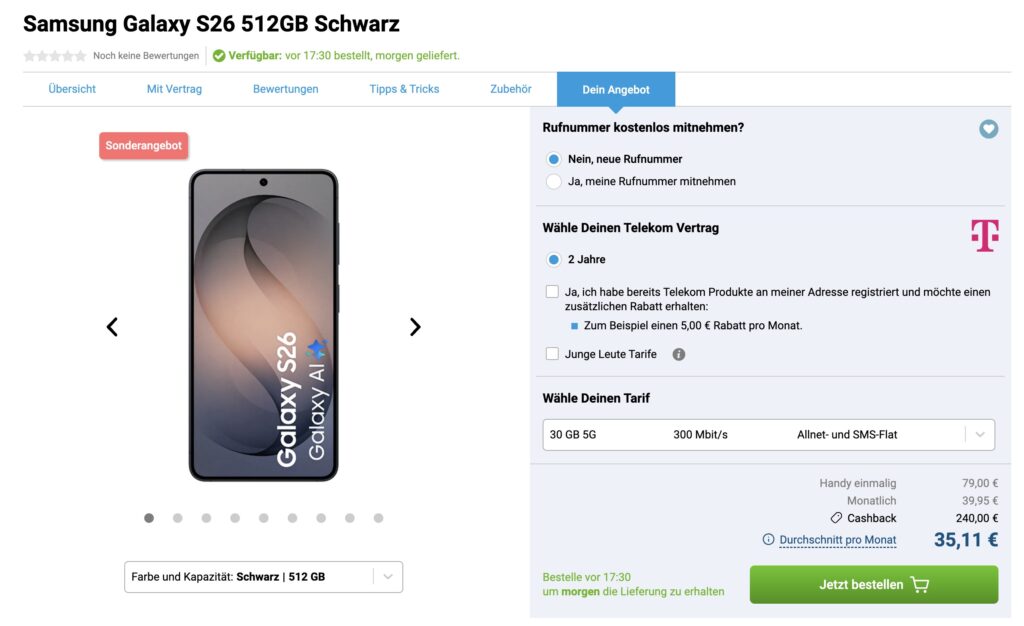The image size is (1024, 626).
Task: Open the Zubehör tab
Action: point(510,89)
